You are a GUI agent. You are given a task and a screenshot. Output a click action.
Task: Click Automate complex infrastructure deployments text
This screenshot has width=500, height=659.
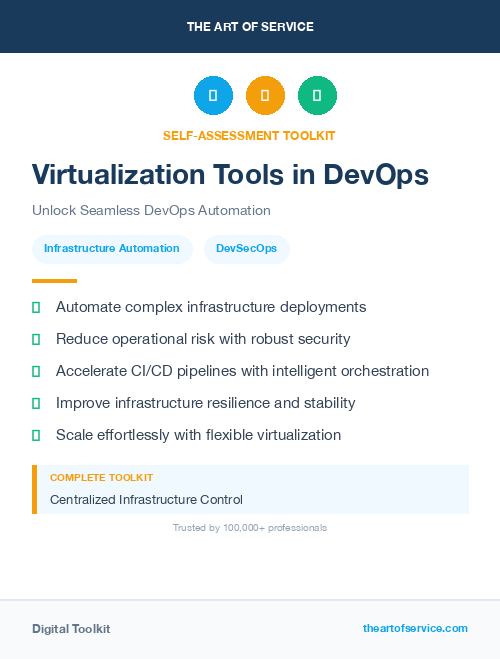[211, 307]
